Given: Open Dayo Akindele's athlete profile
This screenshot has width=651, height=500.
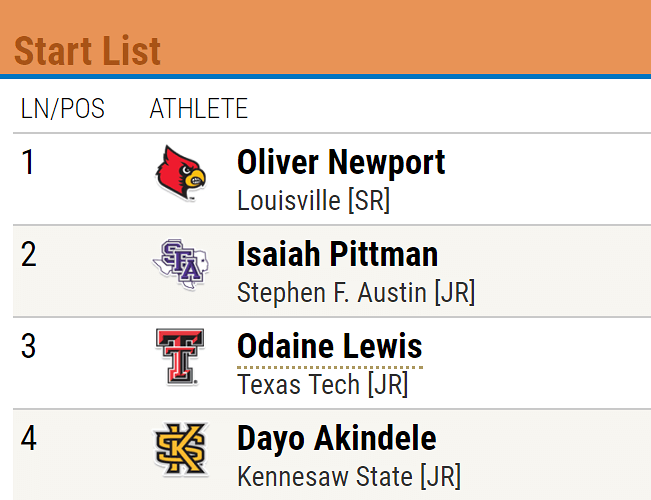Looking at the screenshot, I should pos(336,438).
